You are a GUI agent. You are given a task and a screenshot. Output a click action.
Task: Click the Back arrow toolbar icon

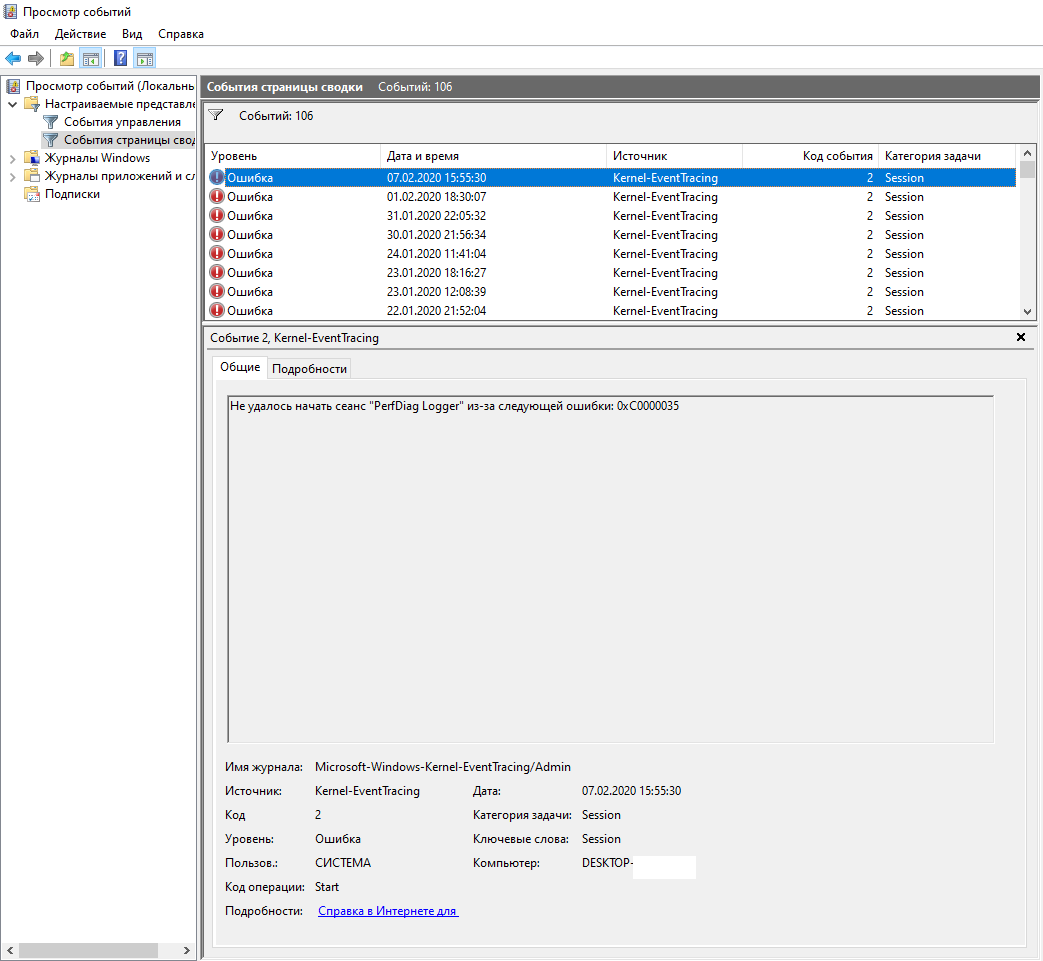click(x=13, y=59)
